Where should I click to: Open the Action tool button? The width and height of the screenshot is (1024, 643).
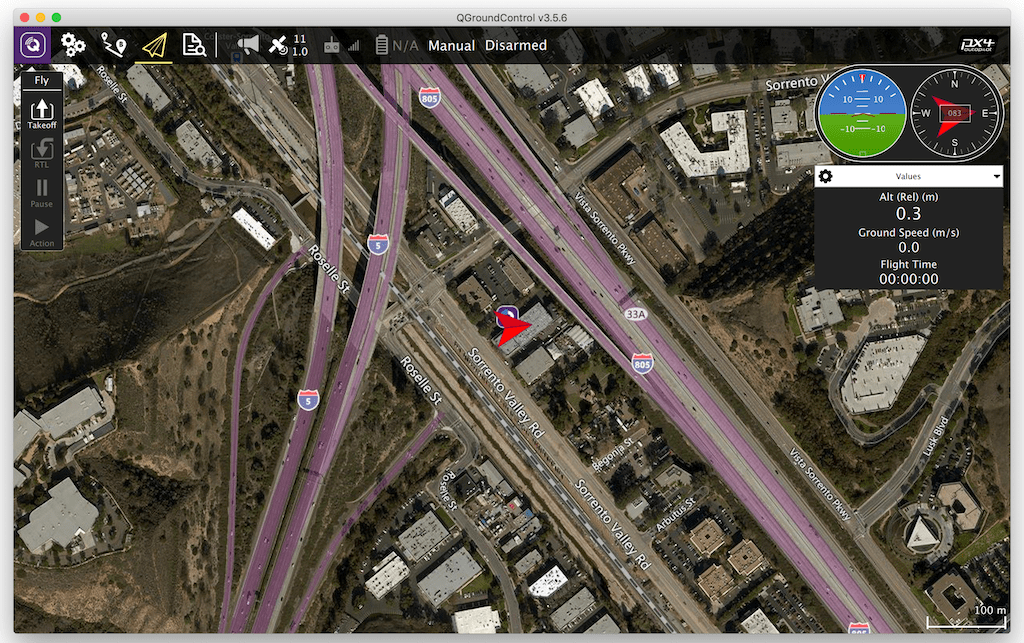click(42, 232)
